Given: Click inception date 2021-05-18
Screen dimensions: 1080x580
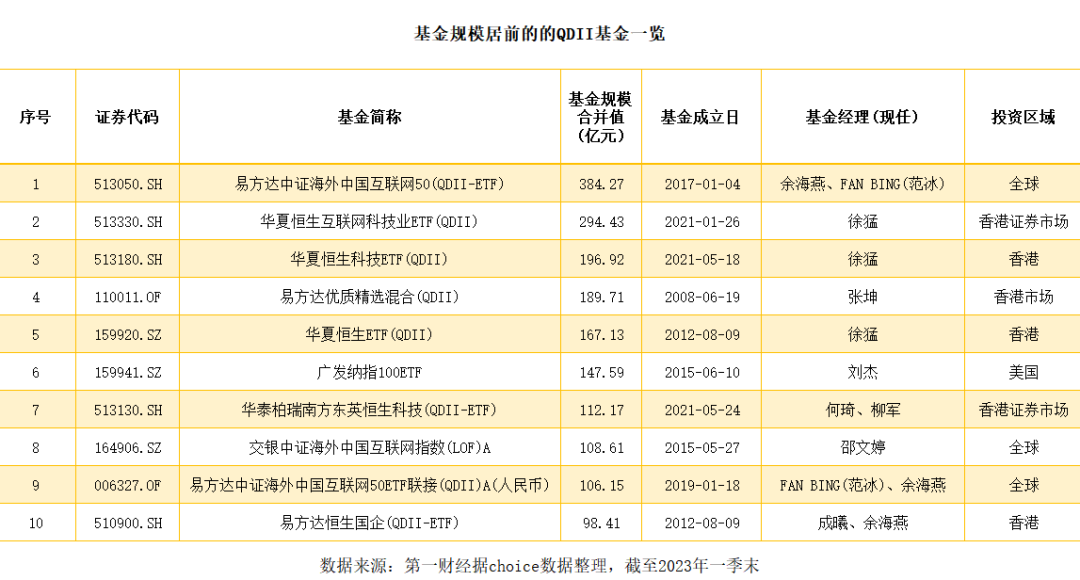Looking at the screenshot, I should click(702, 260).
